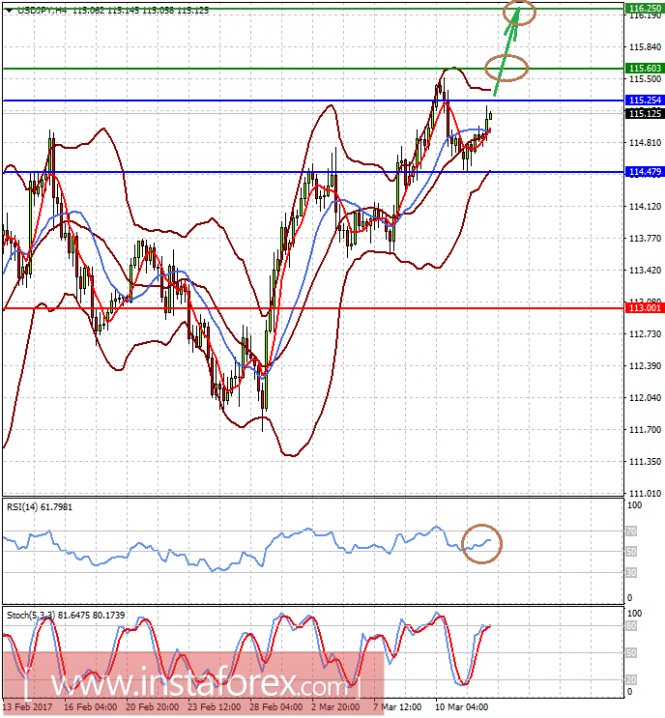Select the RSI 70 overbought level label

[631, 531]
